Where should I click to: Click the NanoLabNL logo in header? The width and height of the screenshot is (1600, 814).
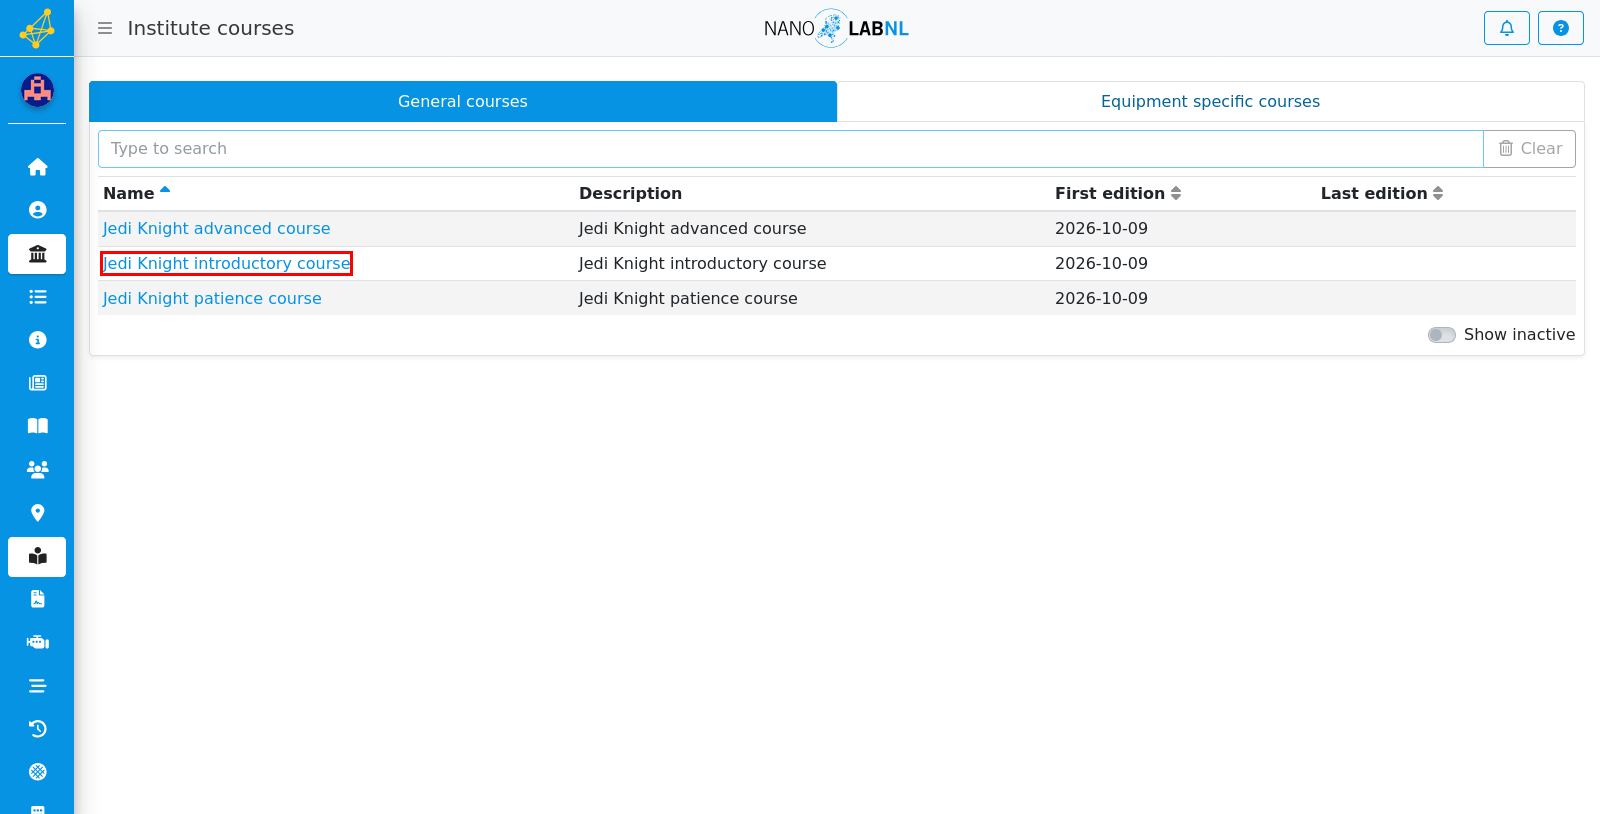[x=836, y=28]
